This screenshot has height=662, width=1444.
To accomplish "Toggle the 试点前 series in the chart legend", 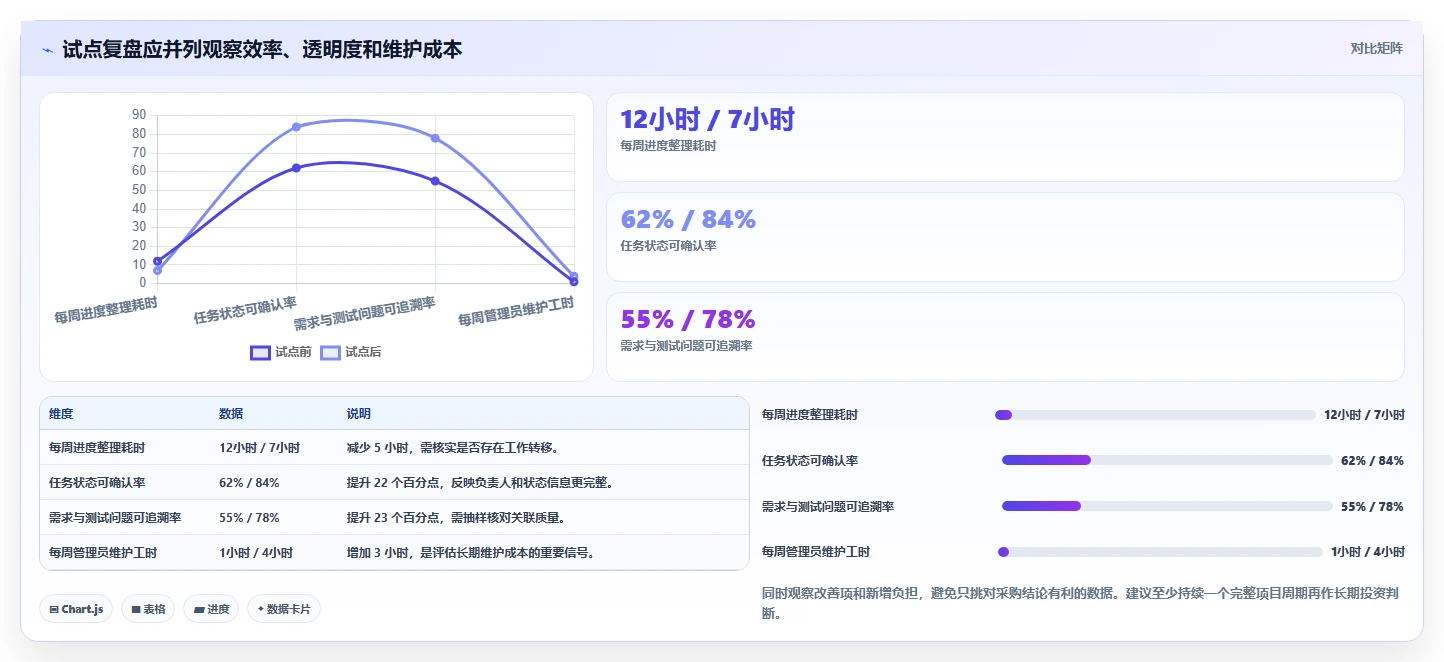I will pos(281,352).
